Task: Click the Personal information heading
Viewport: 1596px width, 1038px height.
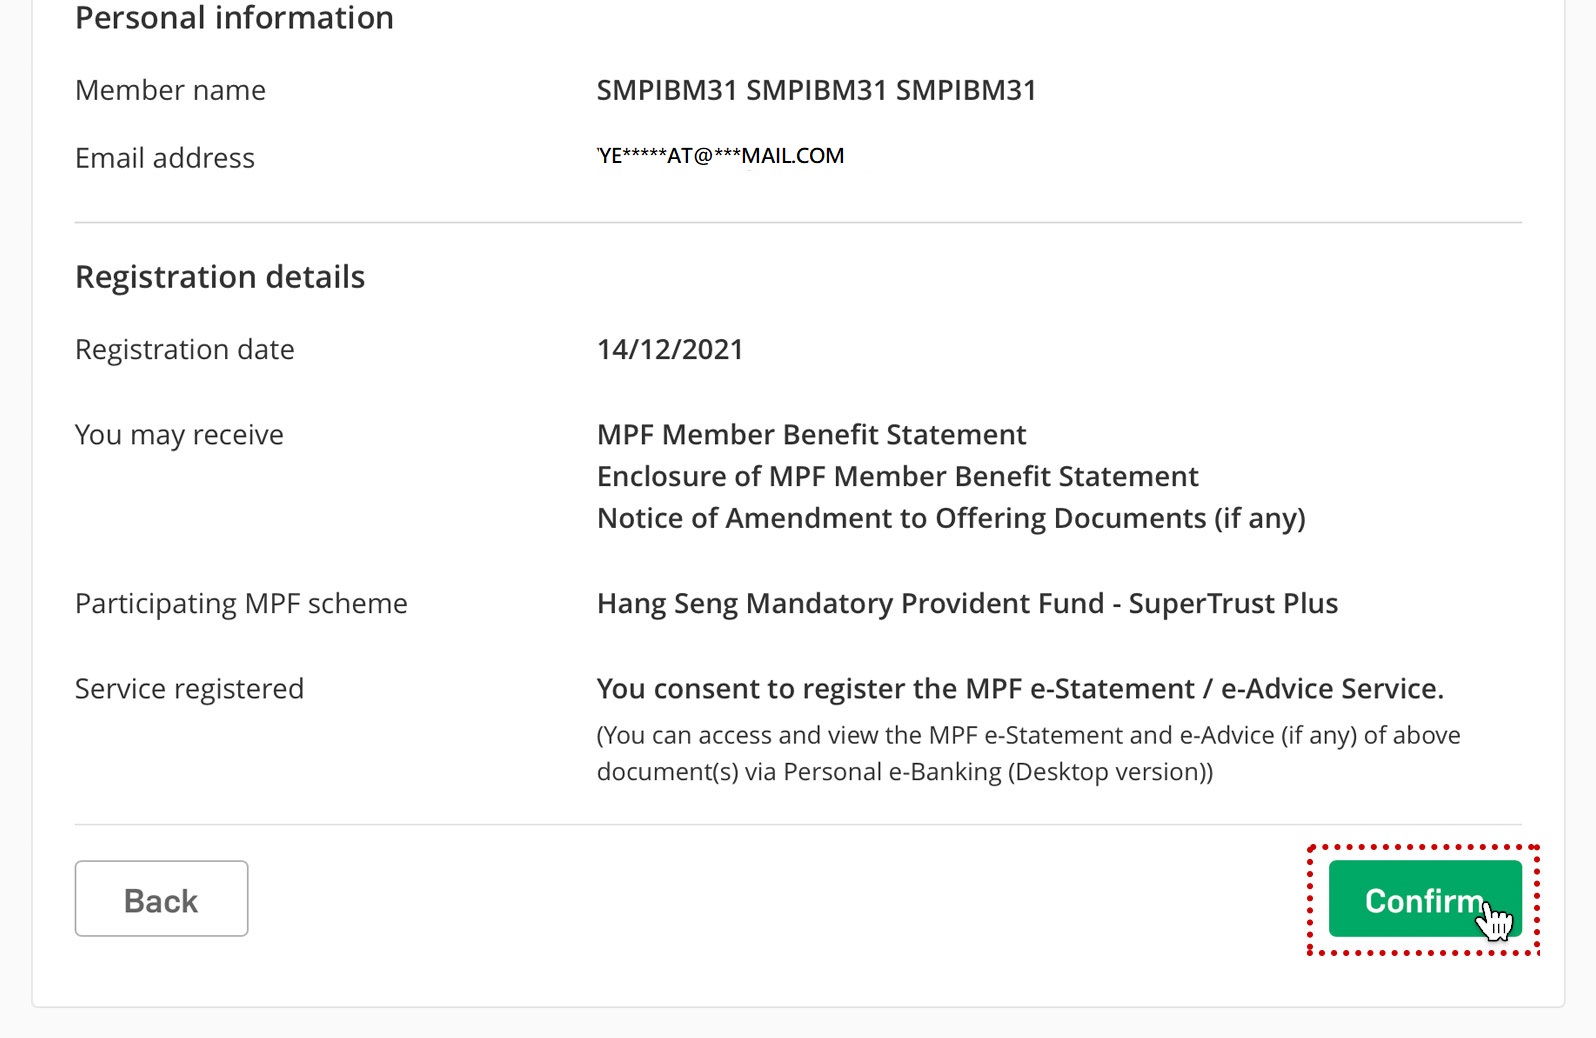Action: (234, 18)
